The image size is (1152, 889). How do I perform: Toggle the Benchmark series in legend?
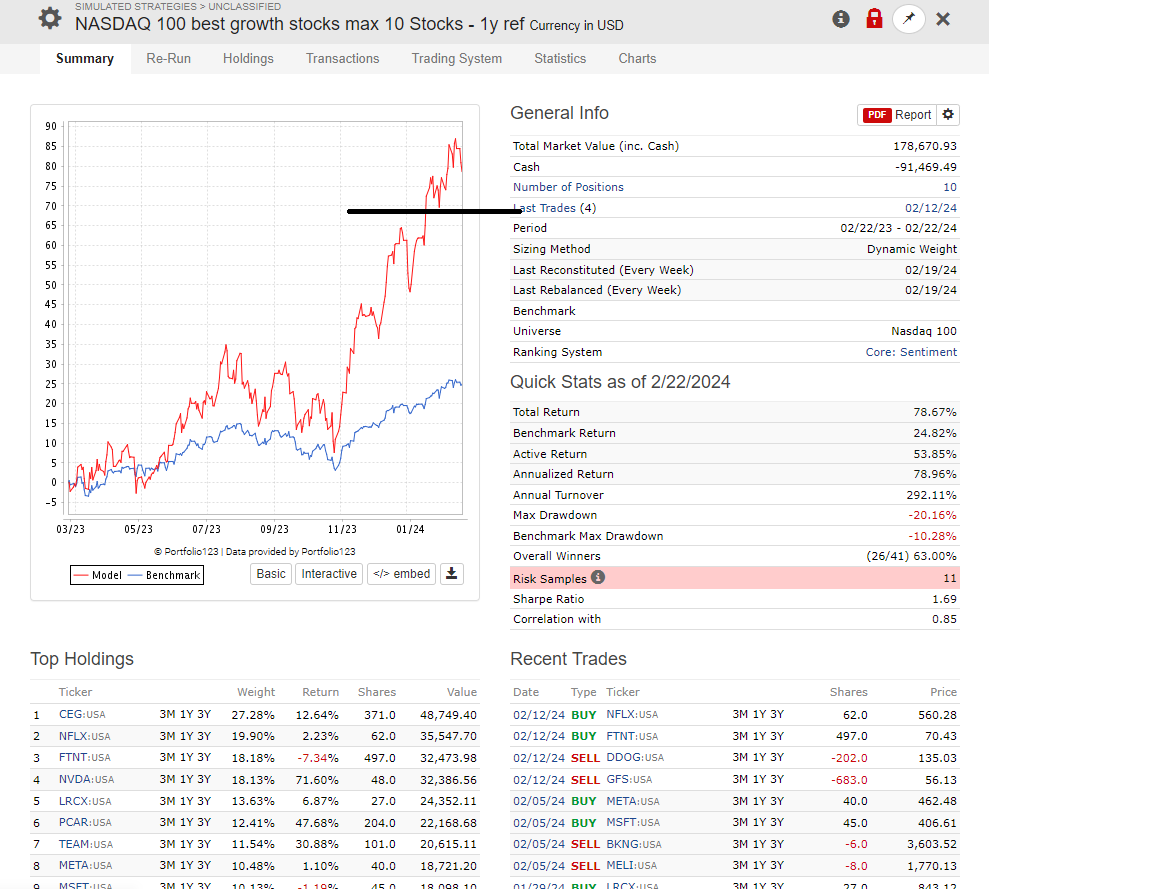[164, 575]
